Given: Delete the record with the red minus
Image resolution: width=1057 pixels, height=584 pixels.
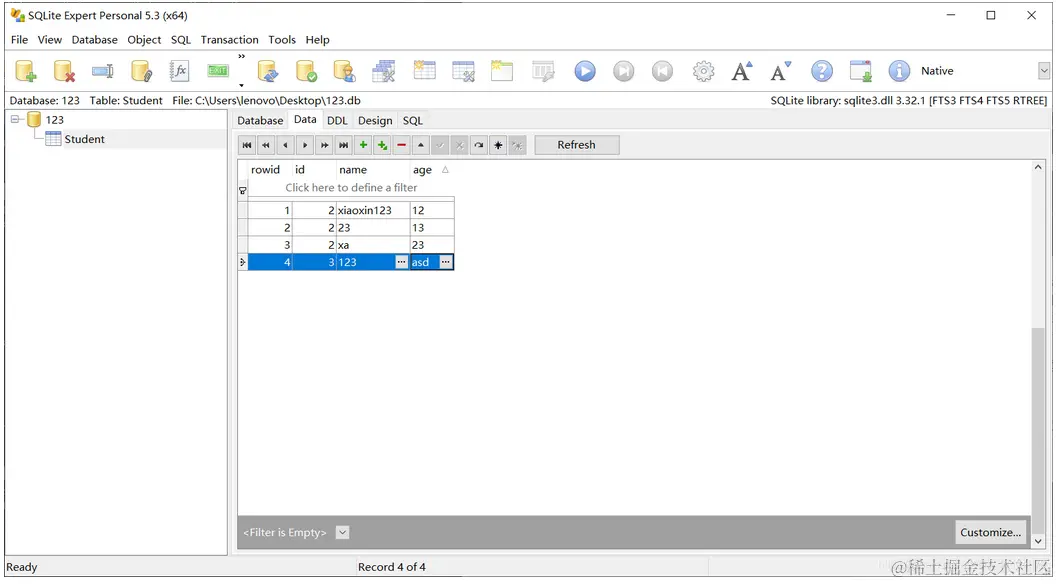Looking at the screenshot, I should [x=402, y=145].
